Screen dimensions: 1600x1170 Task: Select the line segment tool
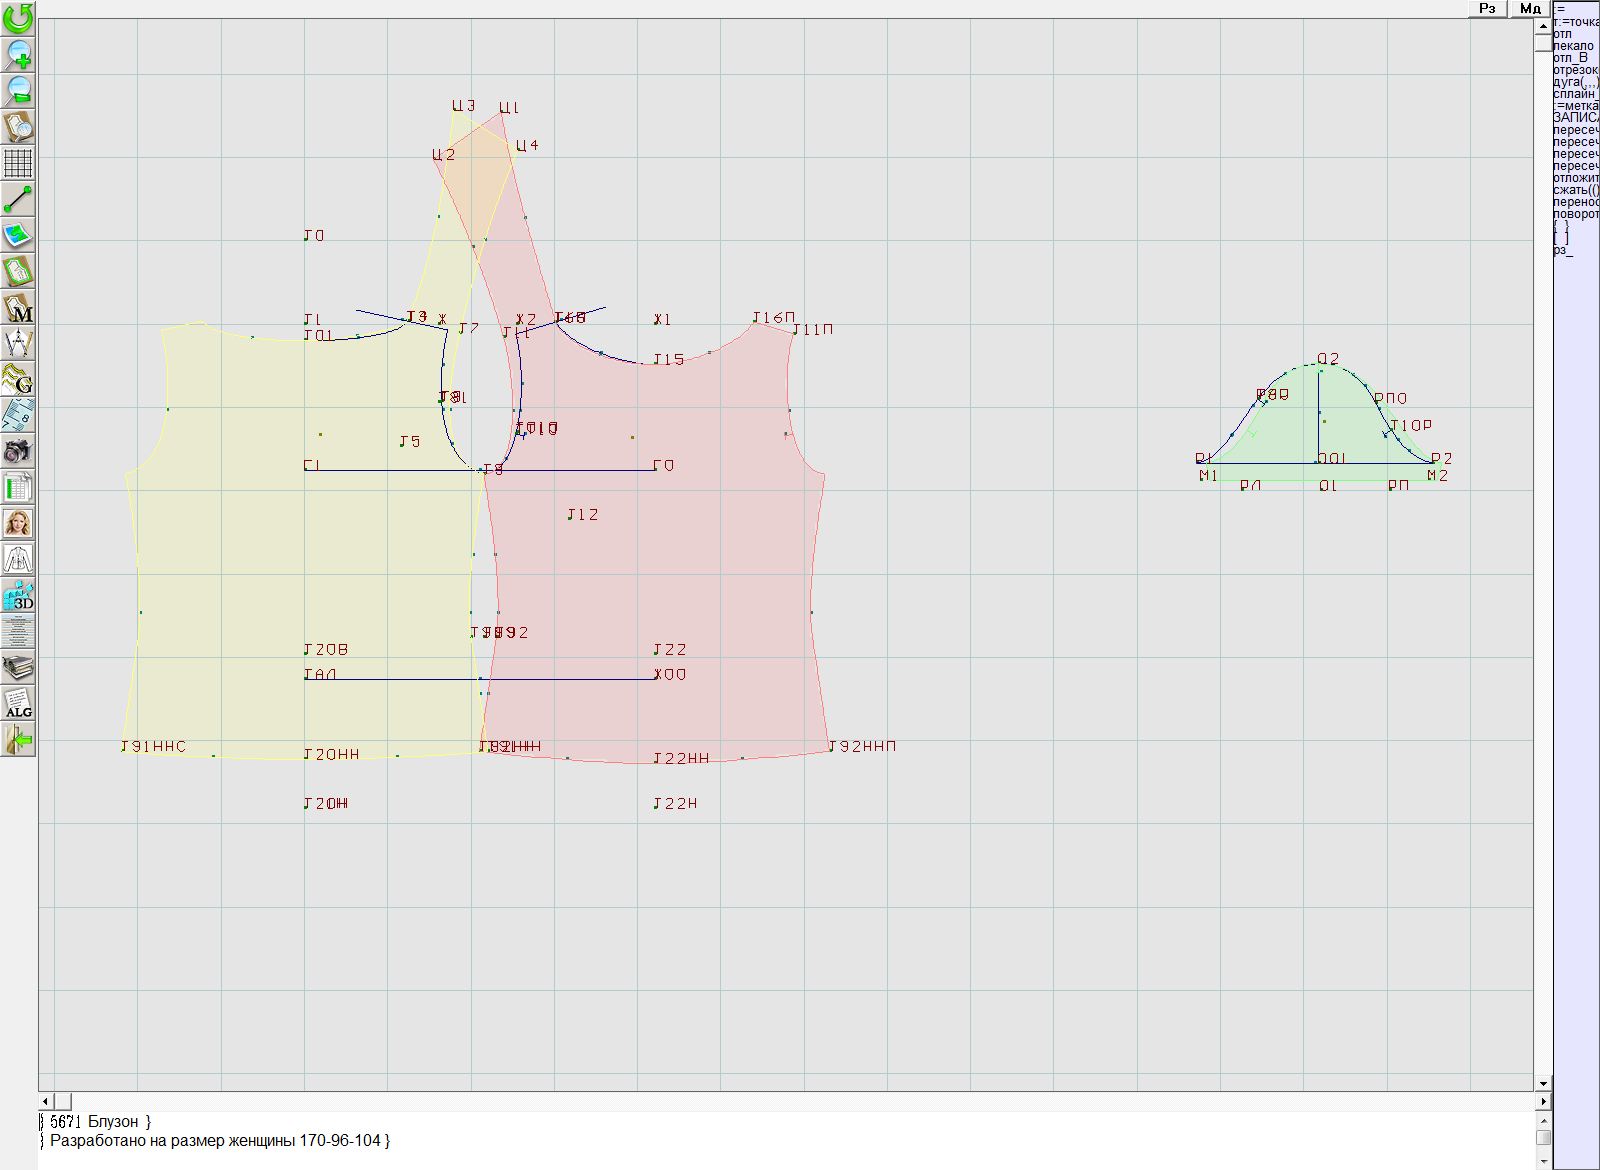(18, 199)
